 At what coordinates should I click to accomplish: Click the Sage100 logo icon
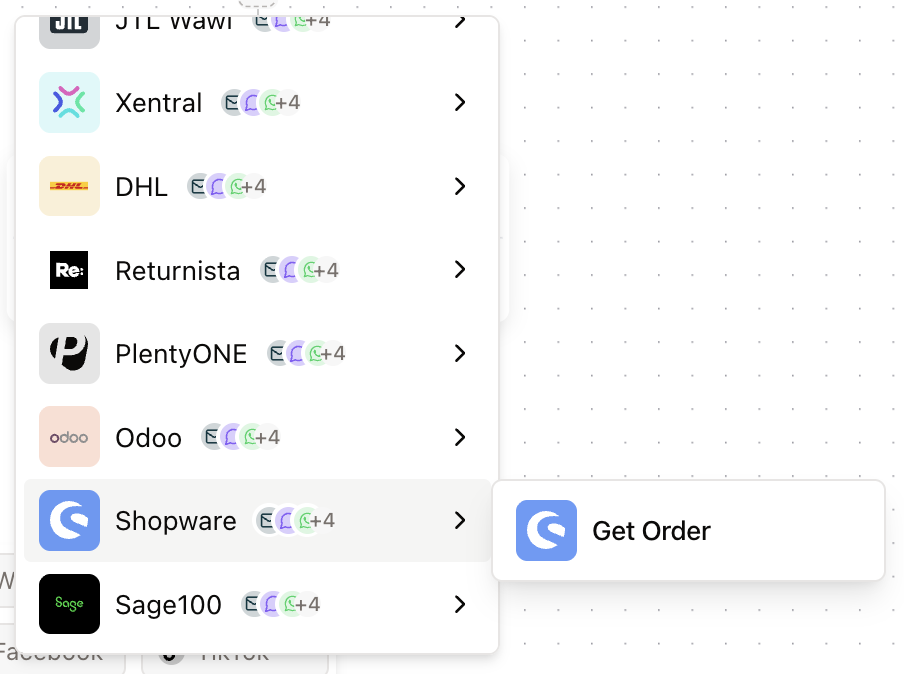[69, 604]
